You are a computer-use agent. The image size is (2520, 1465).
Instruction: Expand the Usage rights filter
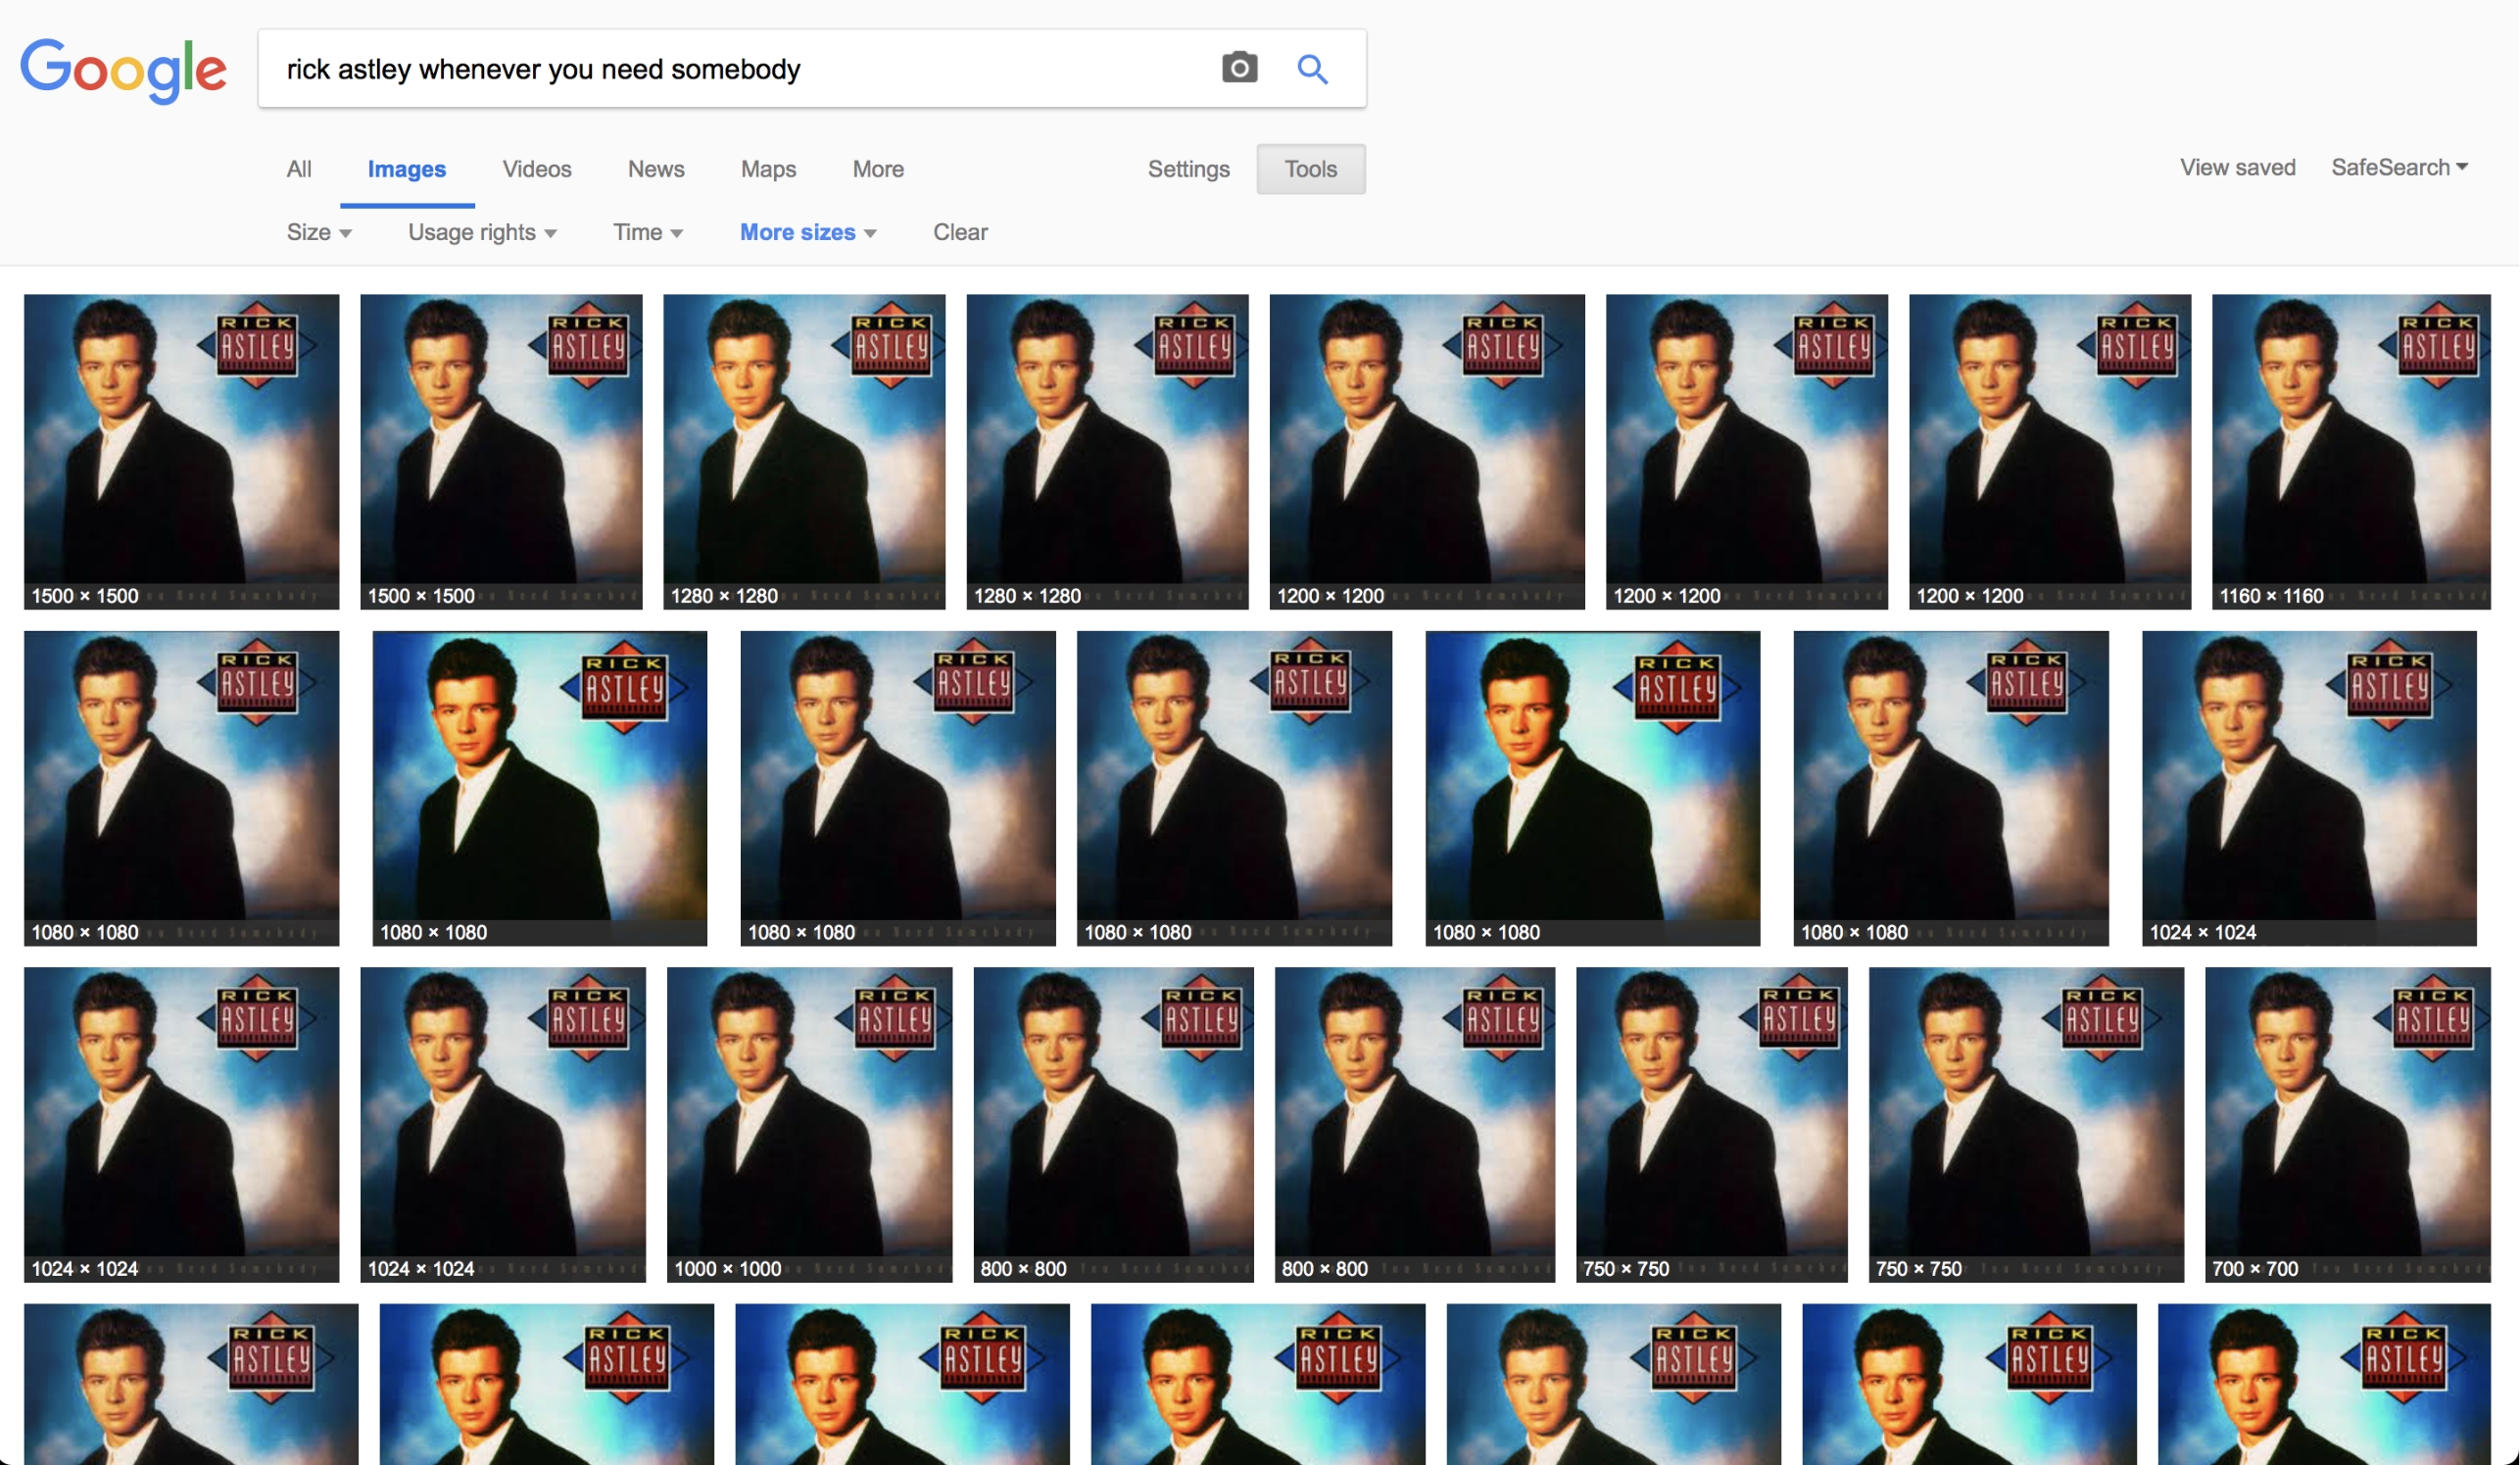(482, 232)
